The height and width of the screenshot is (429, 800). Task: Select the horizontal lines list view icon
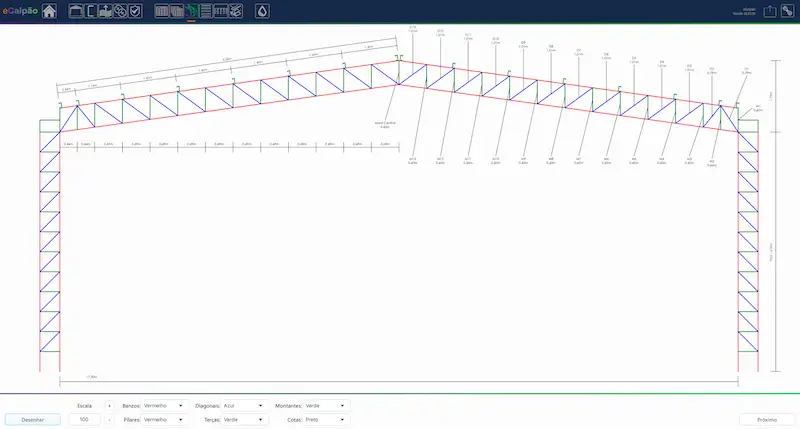[205, 11]
